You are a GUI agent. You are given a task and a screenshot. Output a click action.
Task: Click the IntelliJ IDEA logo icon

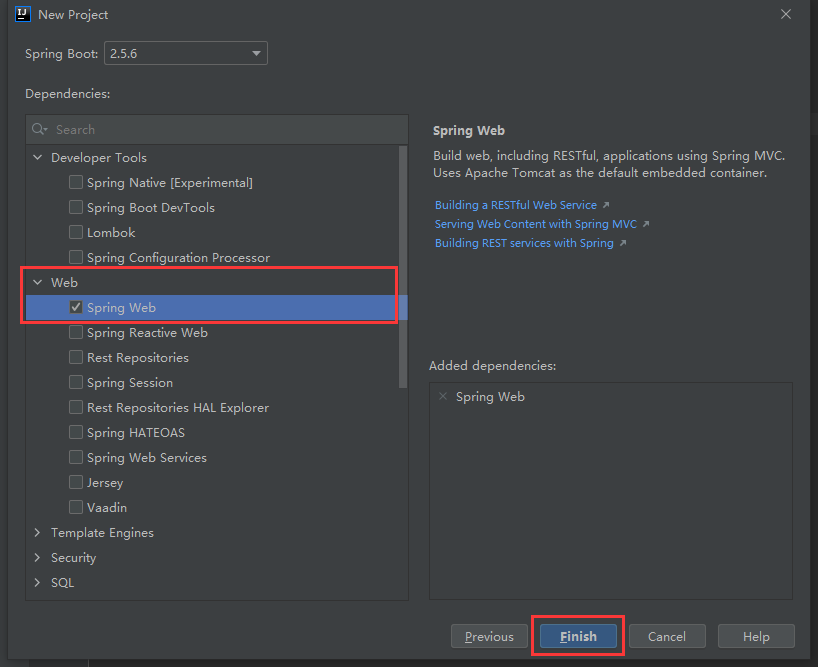[x=23, y=14]
